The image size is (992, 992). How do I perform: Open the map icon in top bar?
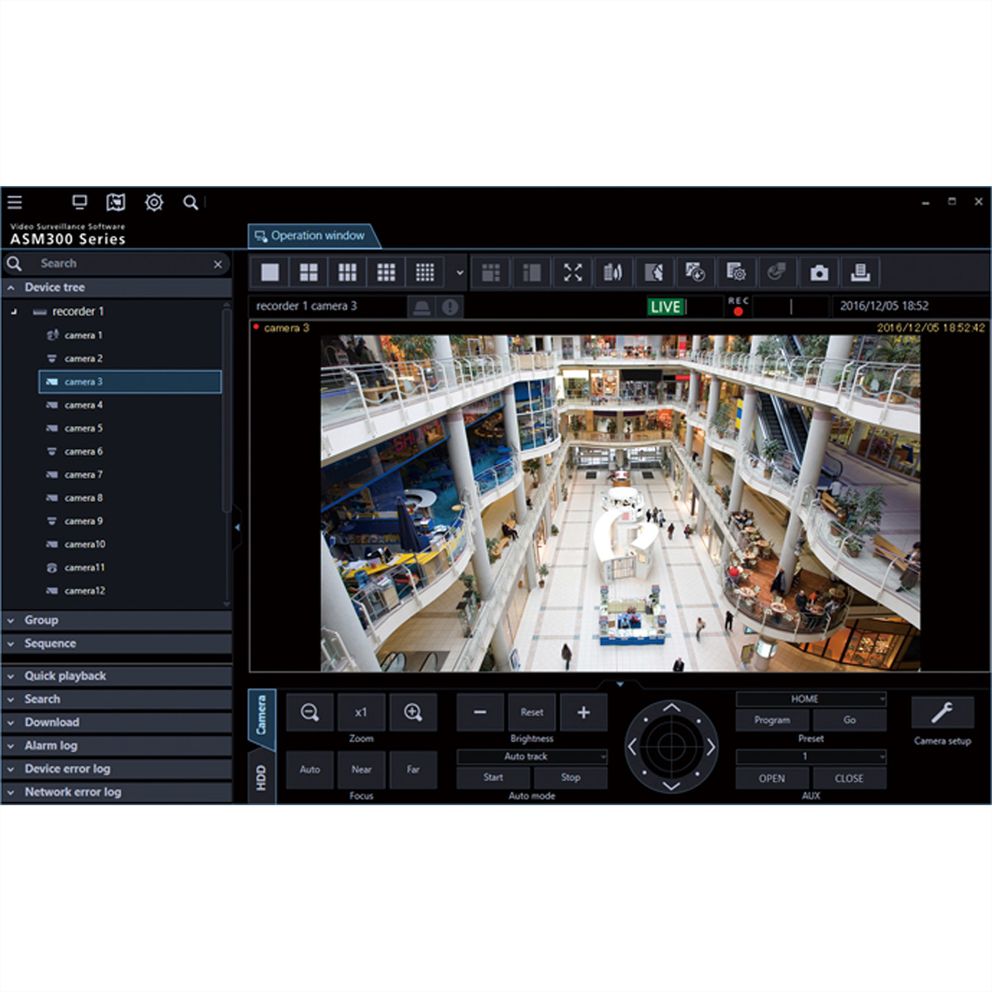tap(116, 203)
